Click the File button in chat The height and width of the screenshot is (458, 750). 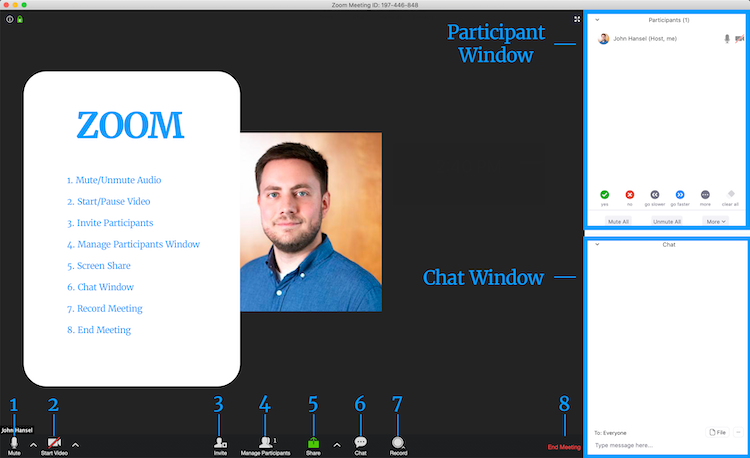pyautogui.click(x=717, y=432)
